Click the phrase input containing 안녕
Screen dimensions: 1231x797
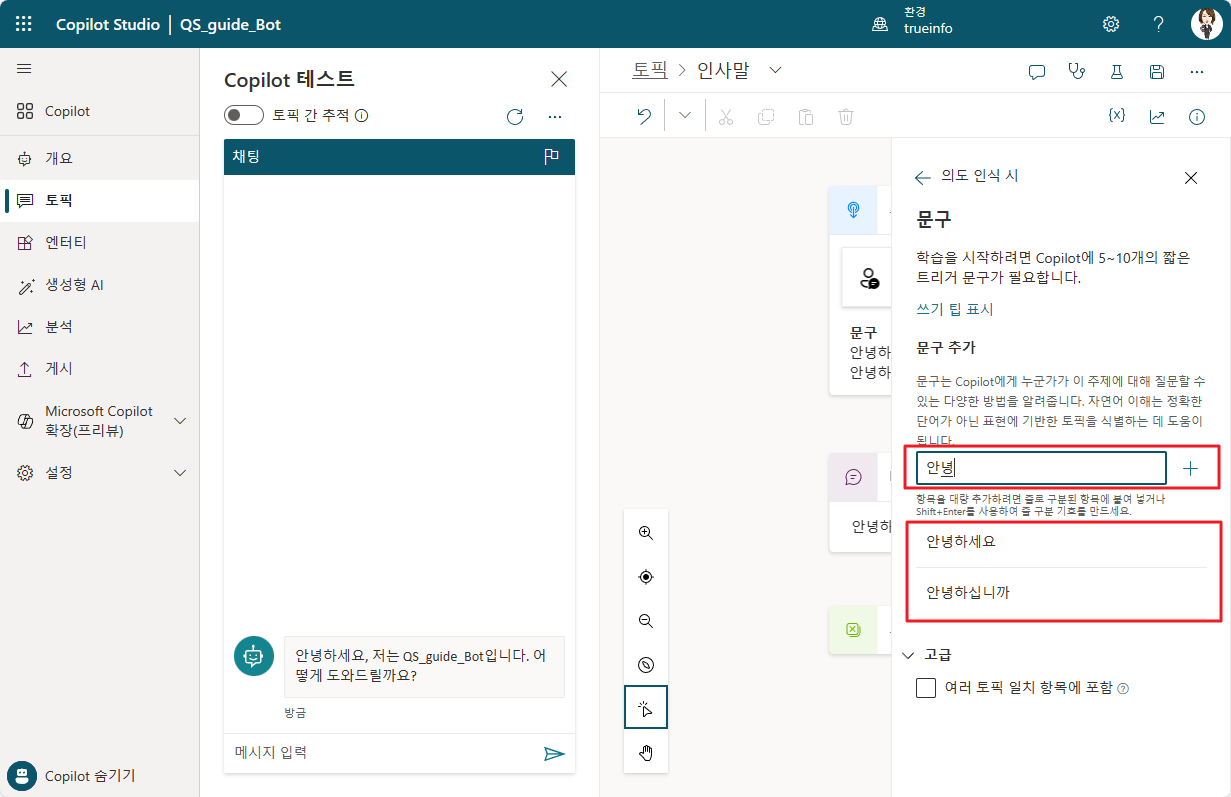coord(1041,468)
